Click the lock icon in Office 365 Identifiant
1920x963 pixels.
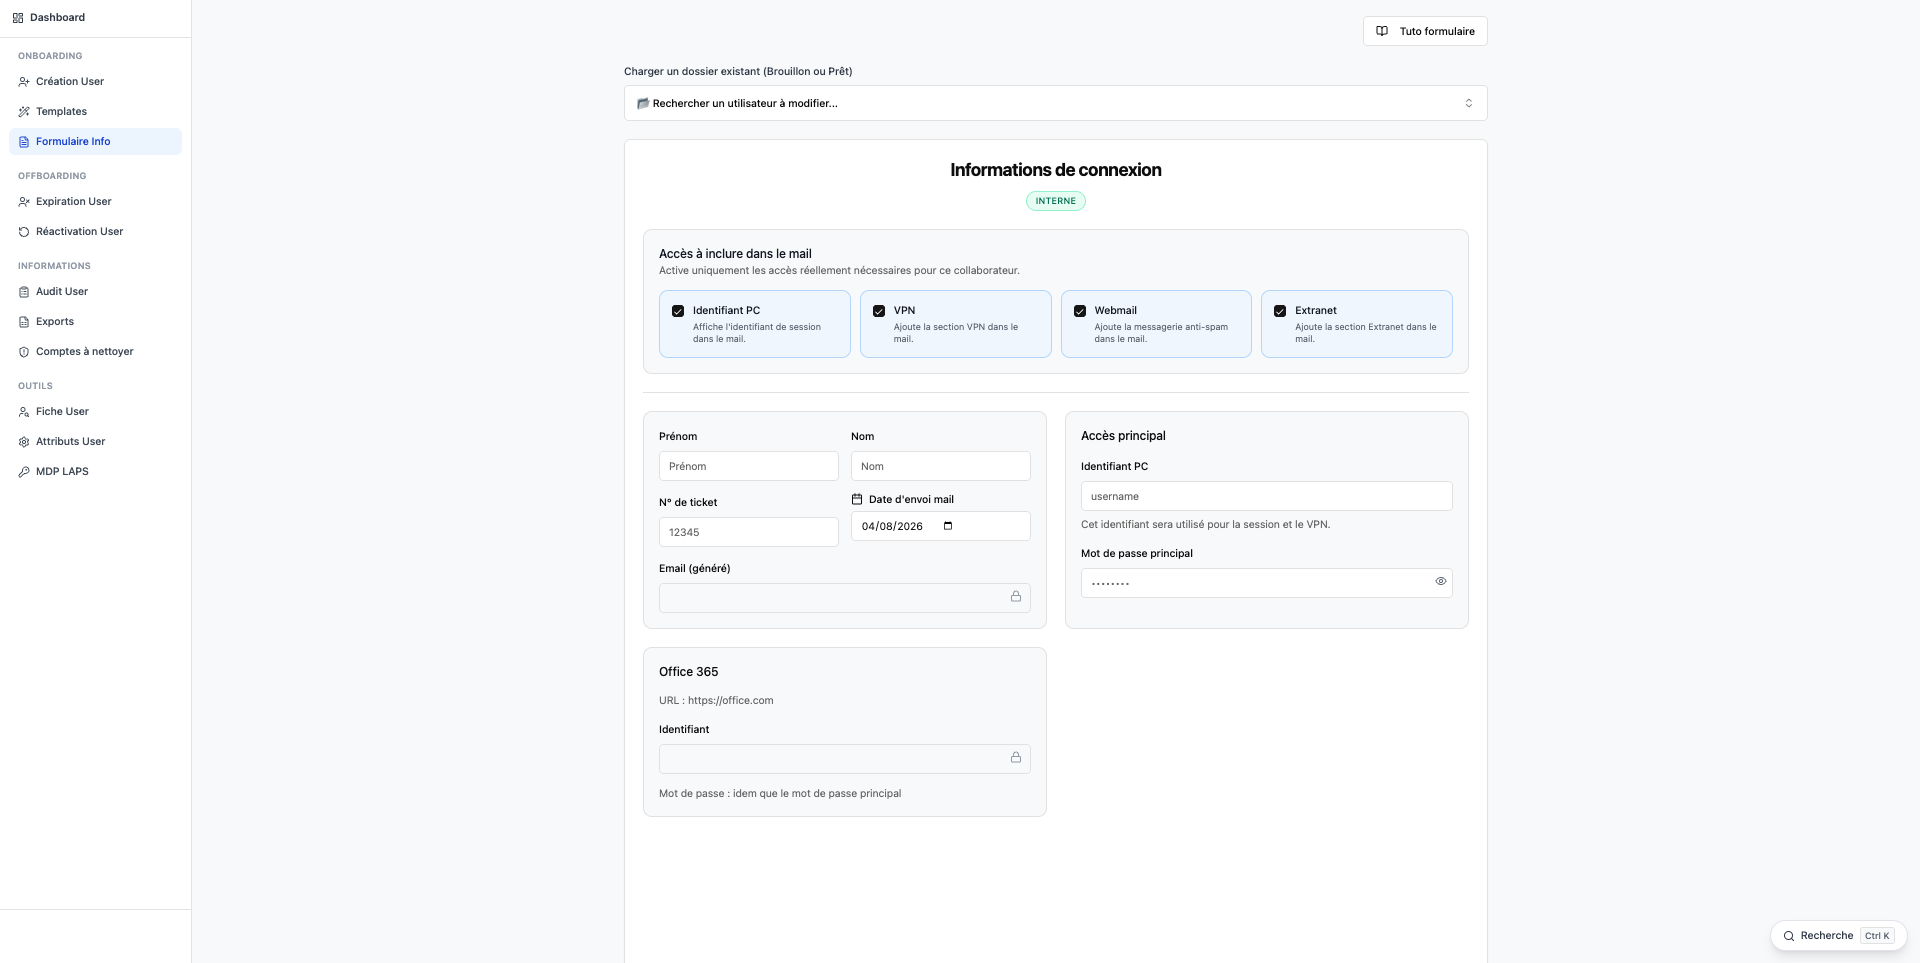1016,758
